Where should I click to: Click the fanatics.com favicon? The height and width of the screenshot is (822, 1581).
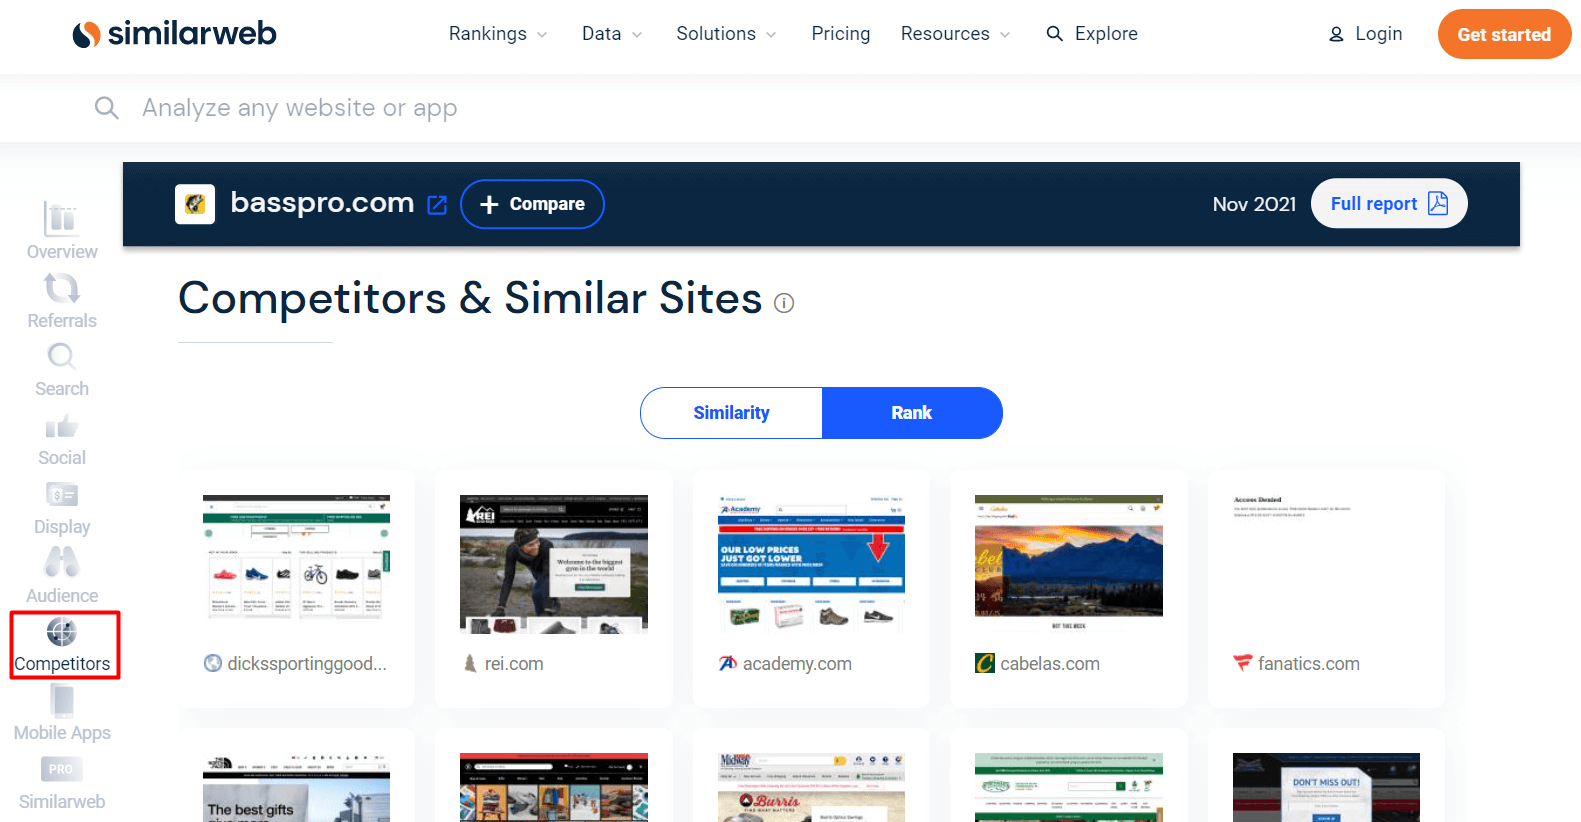(1243, 663)
